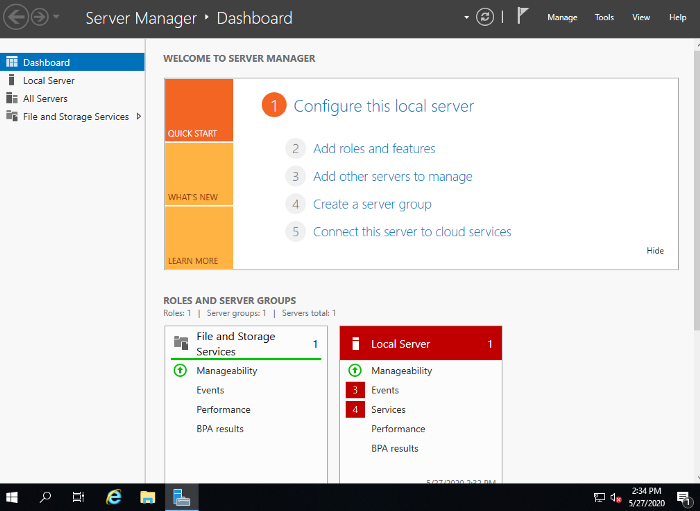
Task: Open Services in Local Server tile
Action: pyautogui.click(x=388, y=410)
